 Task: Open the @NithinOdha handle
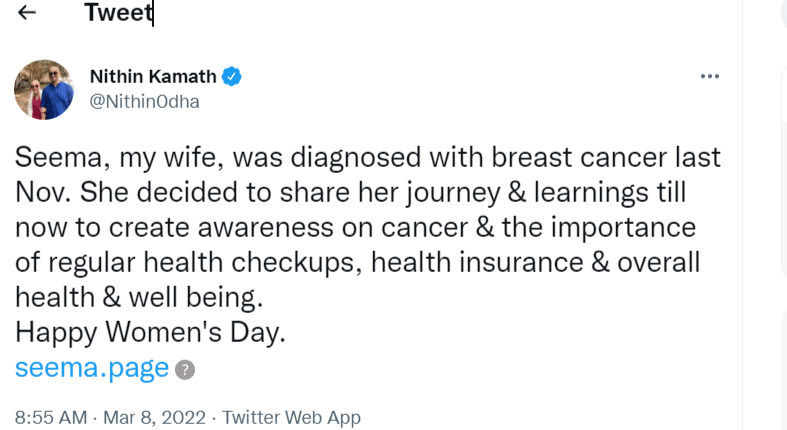pyautogui.click(x=144, y=101)
